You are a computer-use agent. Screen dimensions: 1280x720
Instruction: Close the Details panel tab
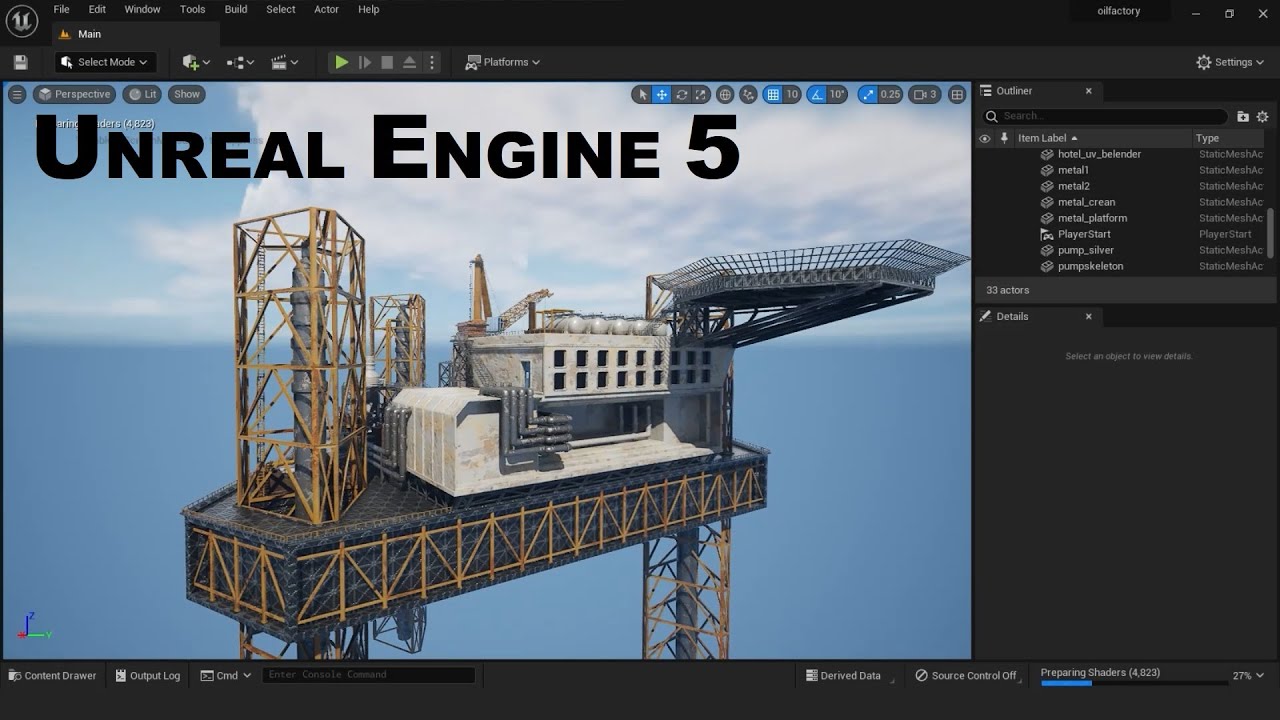tap(1089, 316)
